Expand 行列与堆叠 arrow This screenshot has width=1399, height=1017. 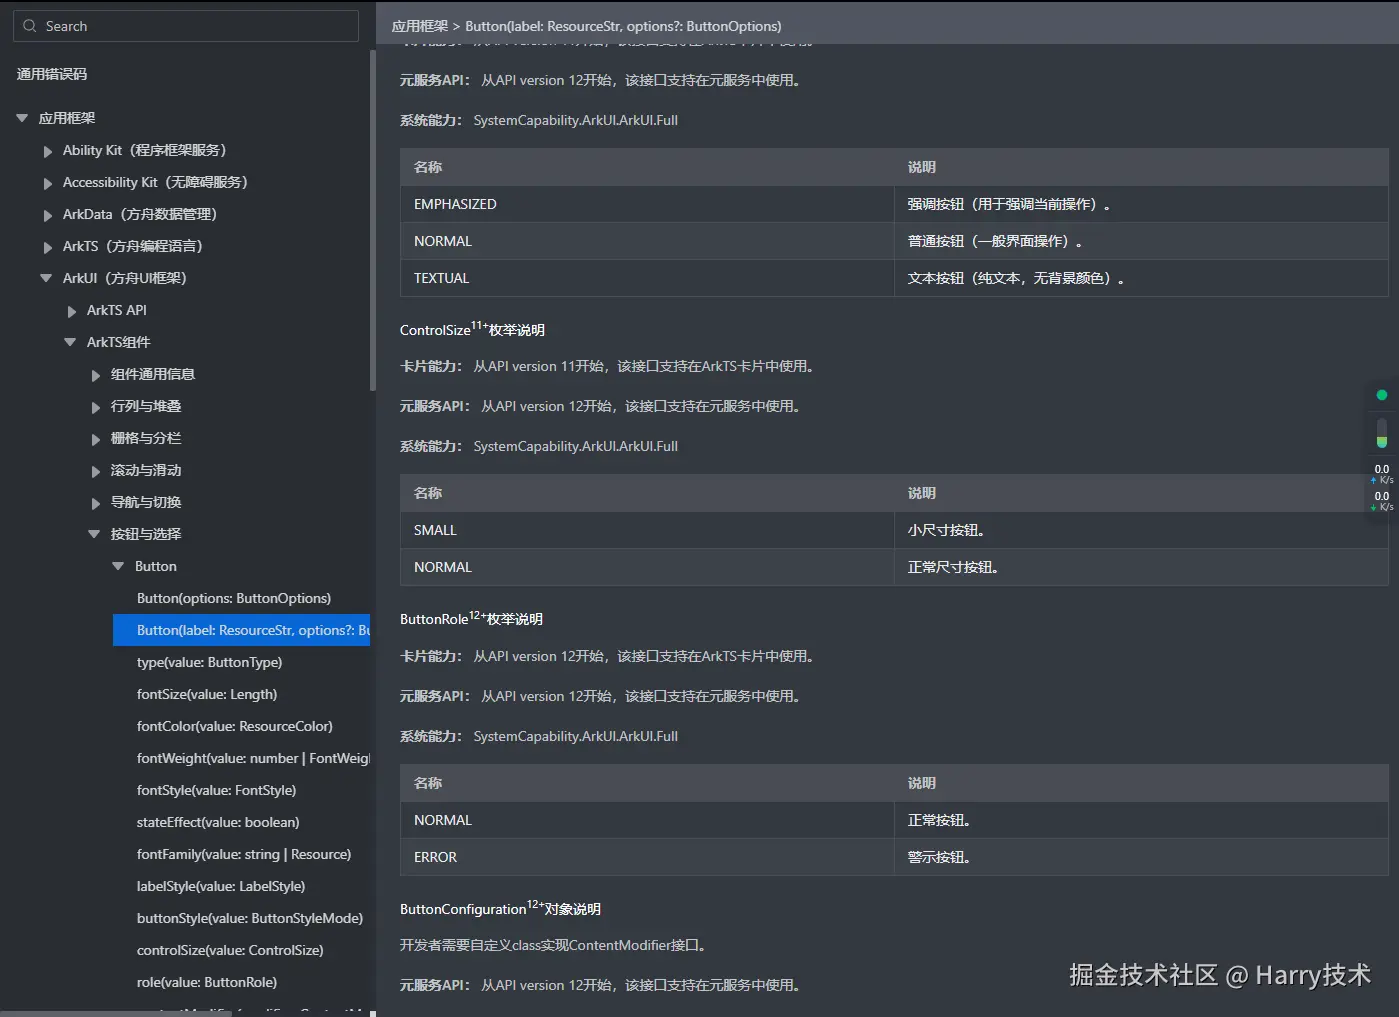95,407
